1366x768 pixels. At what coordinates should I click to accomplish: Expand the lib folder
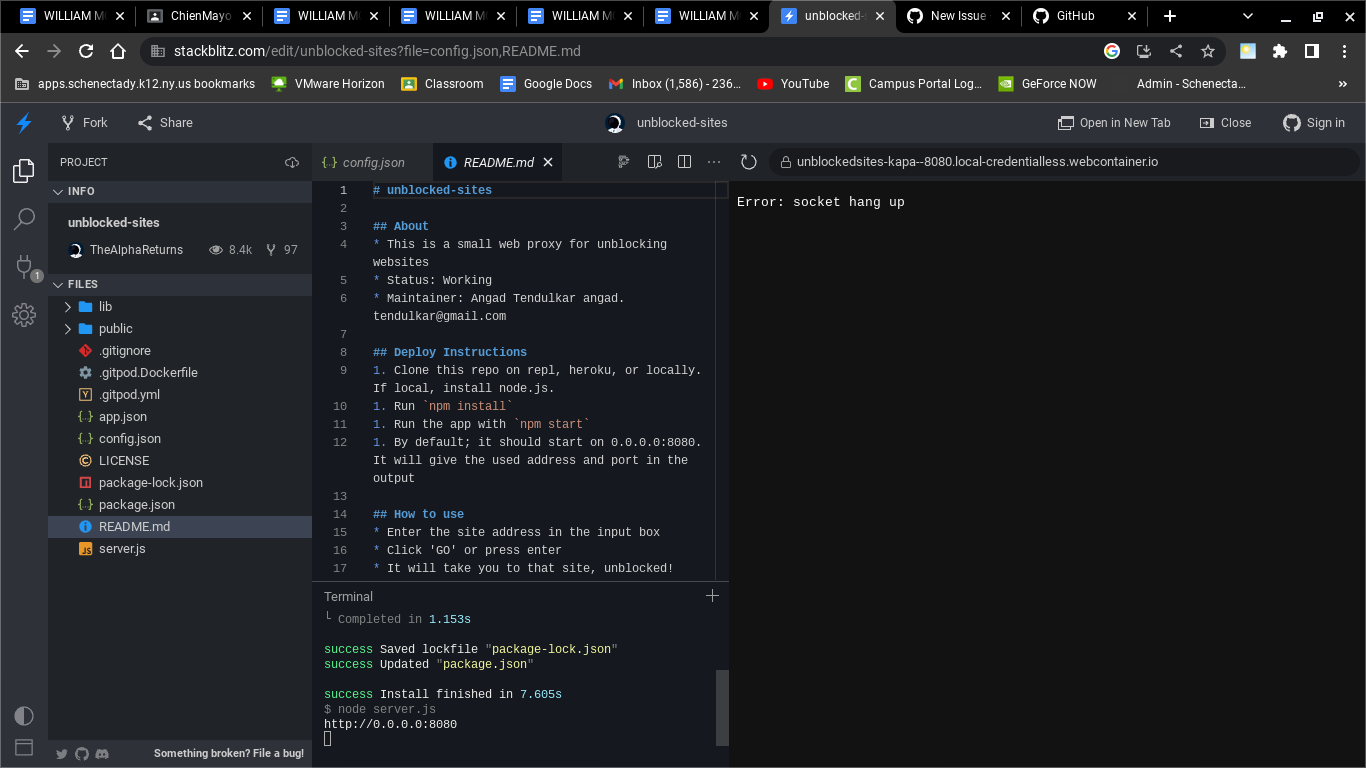coord(66,306)
